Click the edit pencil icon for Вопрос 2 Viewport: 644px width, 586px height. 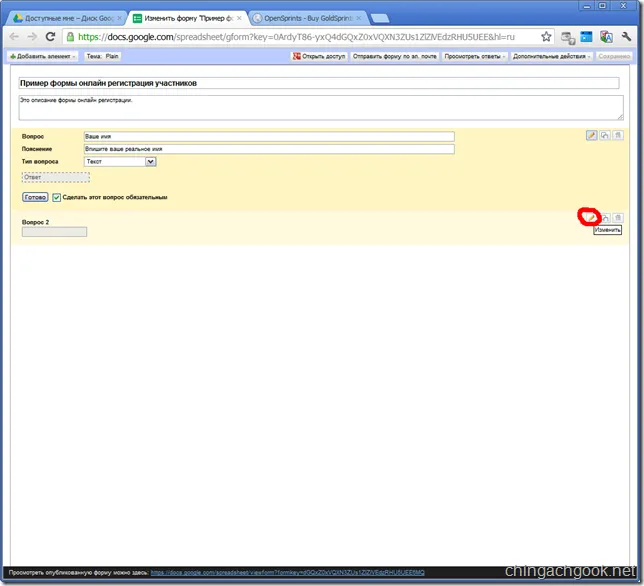point(591,217)
